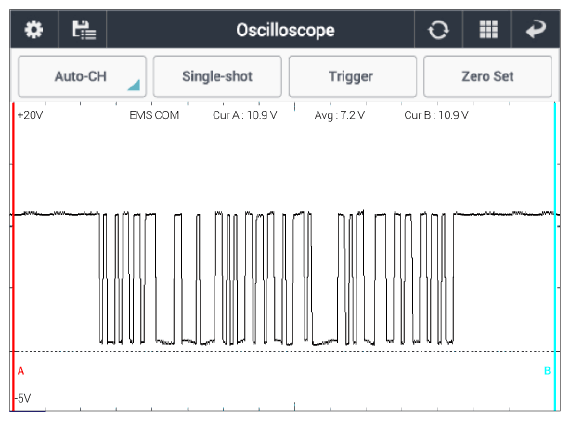Screen dimensions: 570x421
Task: Open the Auto-CH channel selector
Action: [82, 77]
